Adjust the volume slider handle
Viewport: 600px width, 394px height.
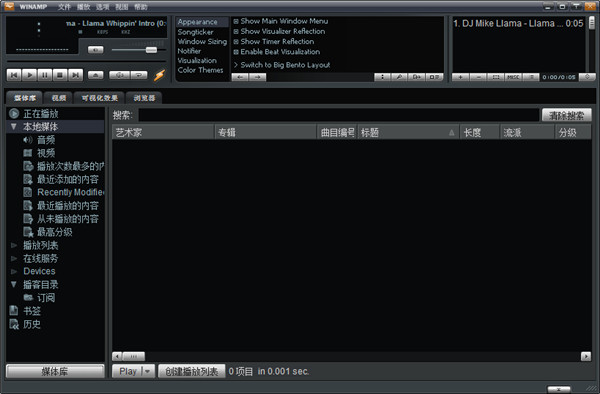[151, 50]
